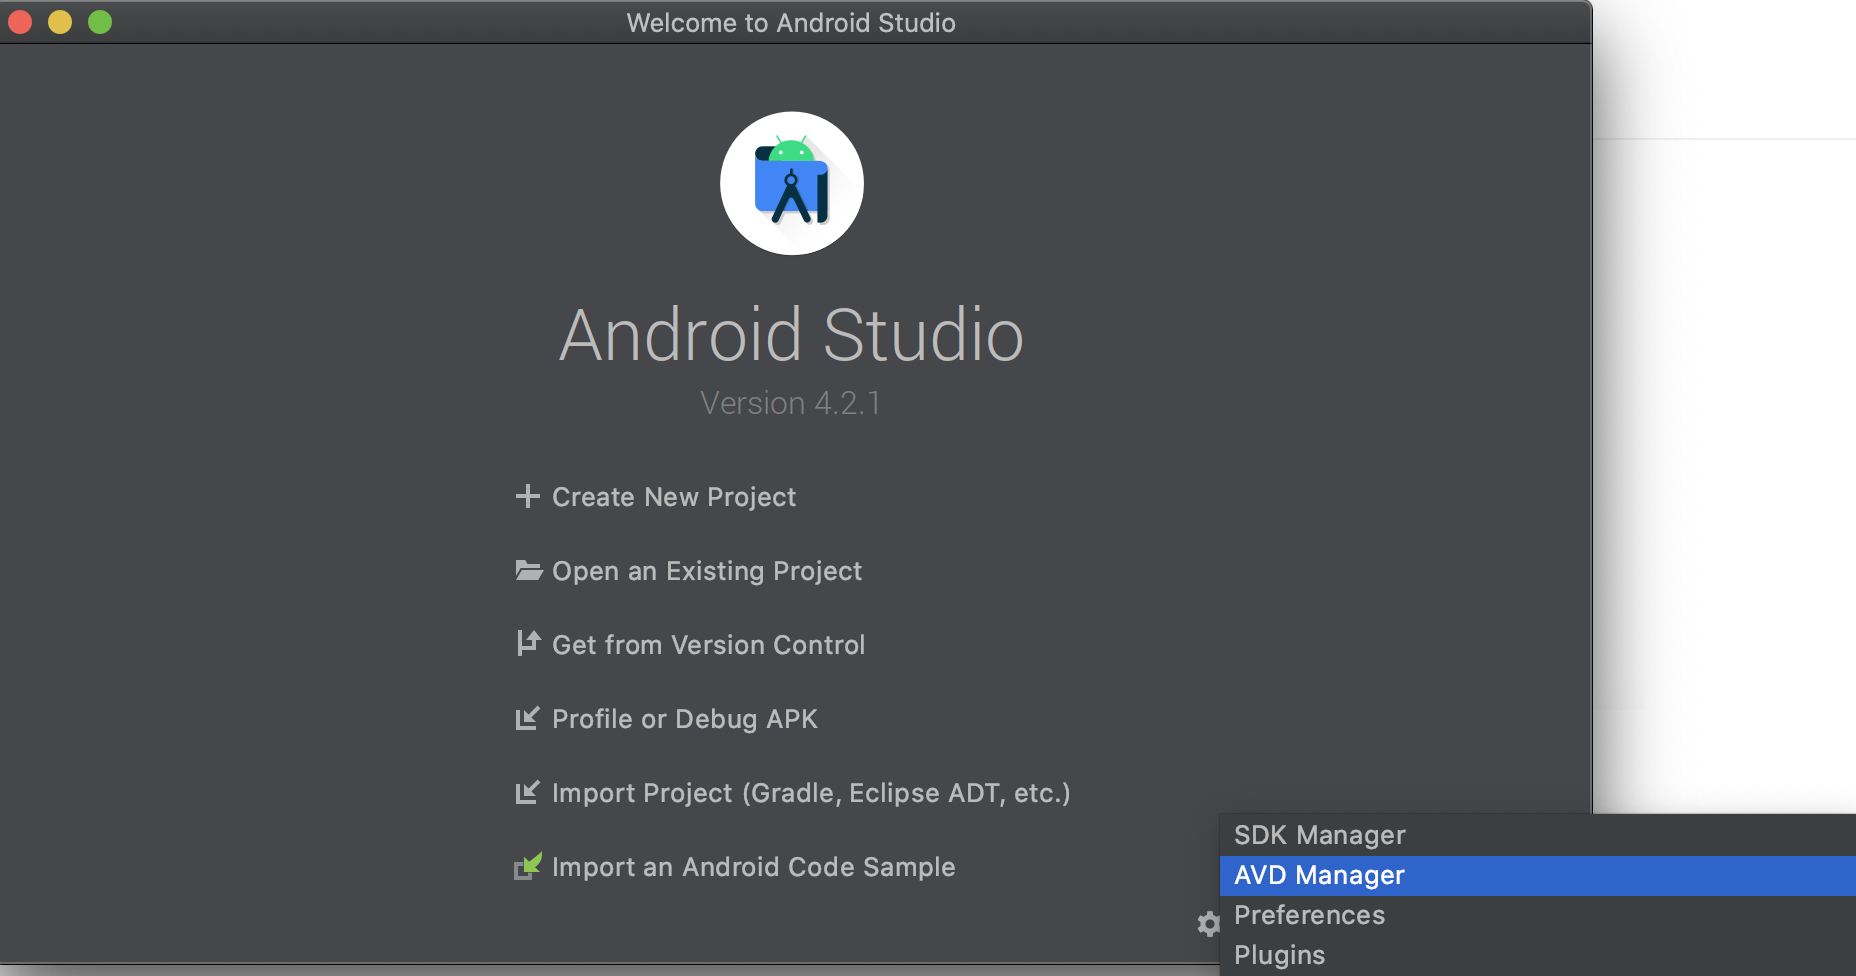Click the Import Project arrow icon
Viewport: 1856px width, 976px height.
click(x=527, y=792)
